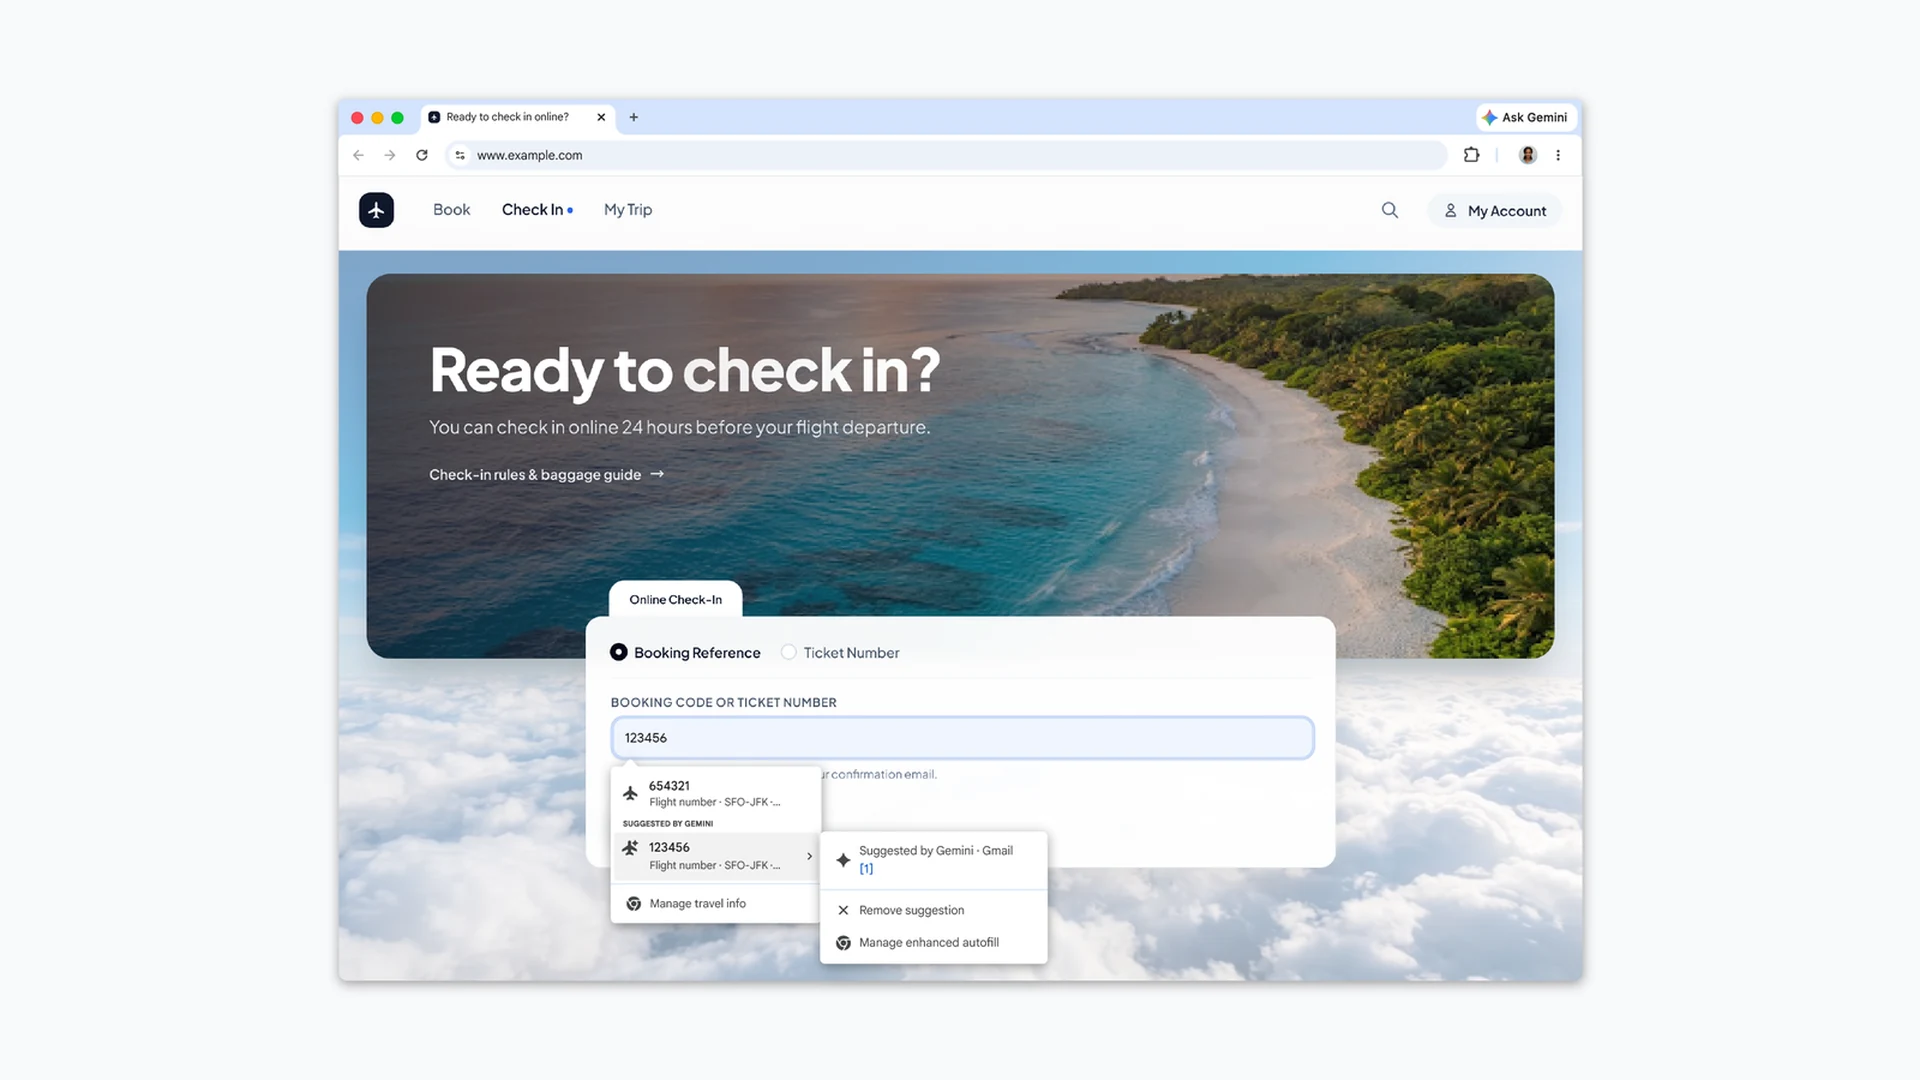Click the www.example.com address bar
This screenshot has width=1920, height=1080.
point(945,155)
